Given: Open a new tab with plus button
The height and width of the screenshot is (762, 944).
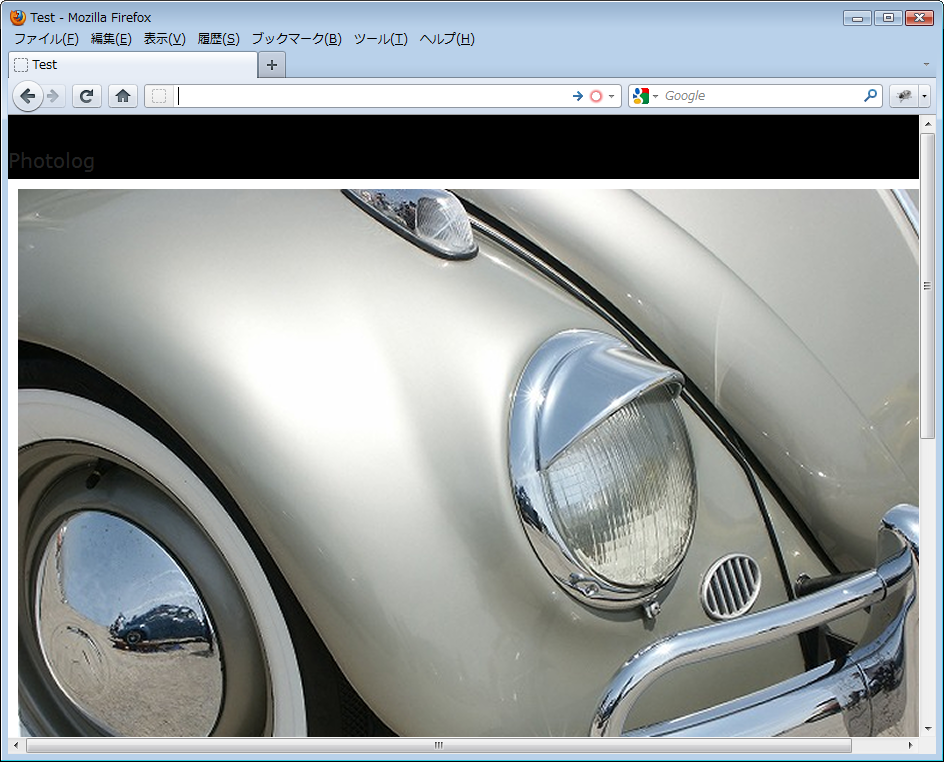Looking at the screenshot, I should click(x=272, y=65).
